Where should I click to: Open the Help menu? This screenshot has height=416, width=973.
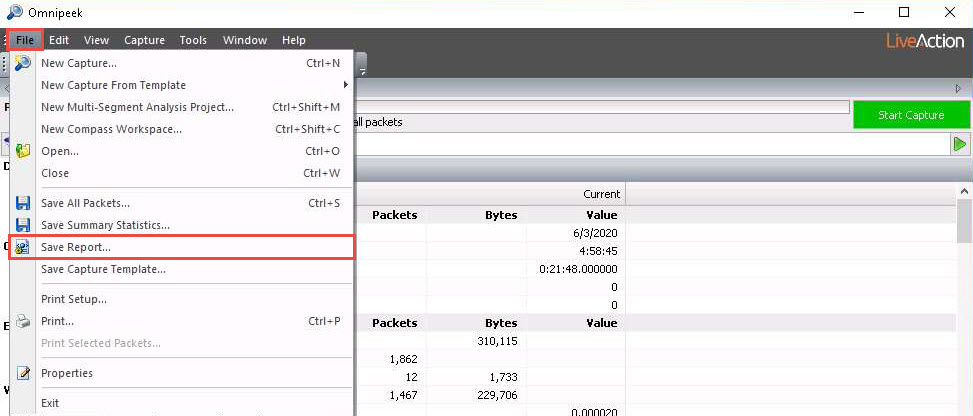(294, 40)
